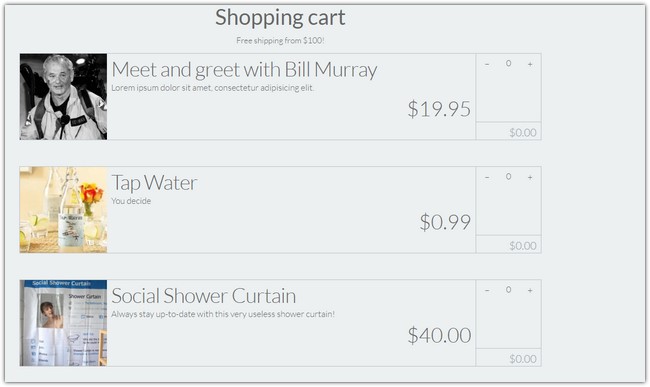Select the Tap Water quantity field
Screen dimensions: 650x387
pos(508,177)
